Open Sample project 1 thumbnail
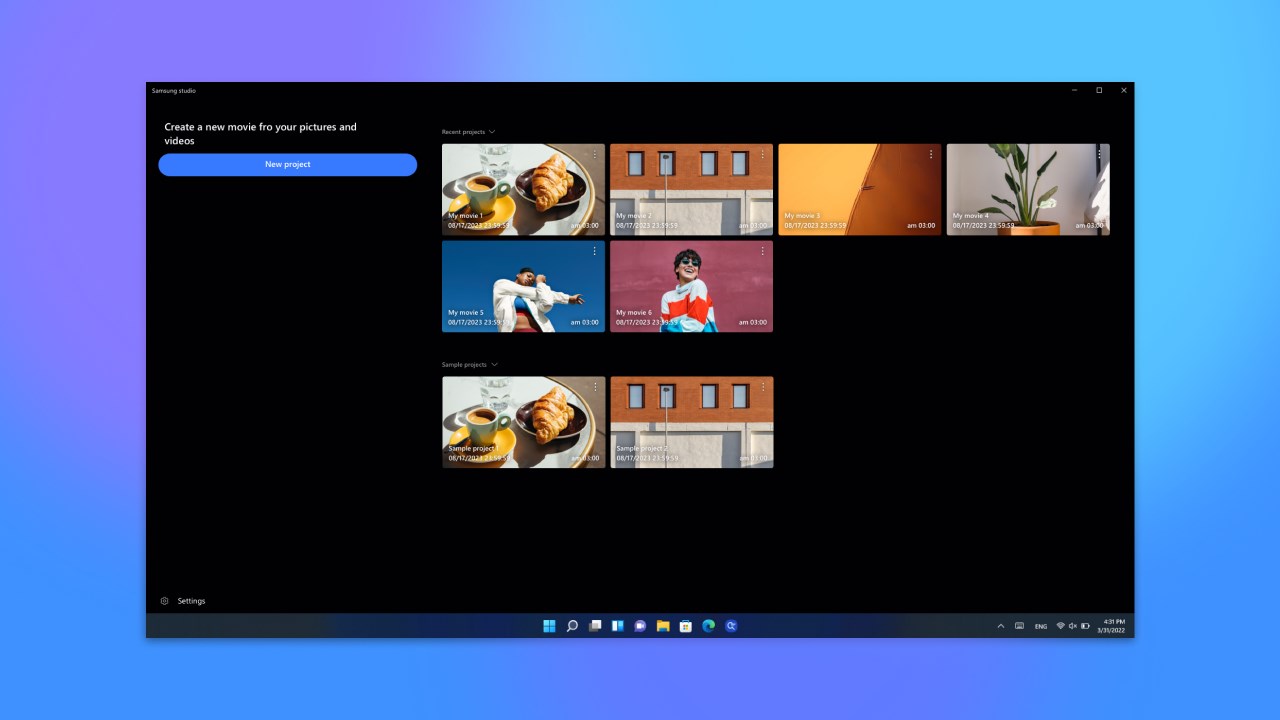The width and height of the screenshot is (1280, 720). (523, 422)
